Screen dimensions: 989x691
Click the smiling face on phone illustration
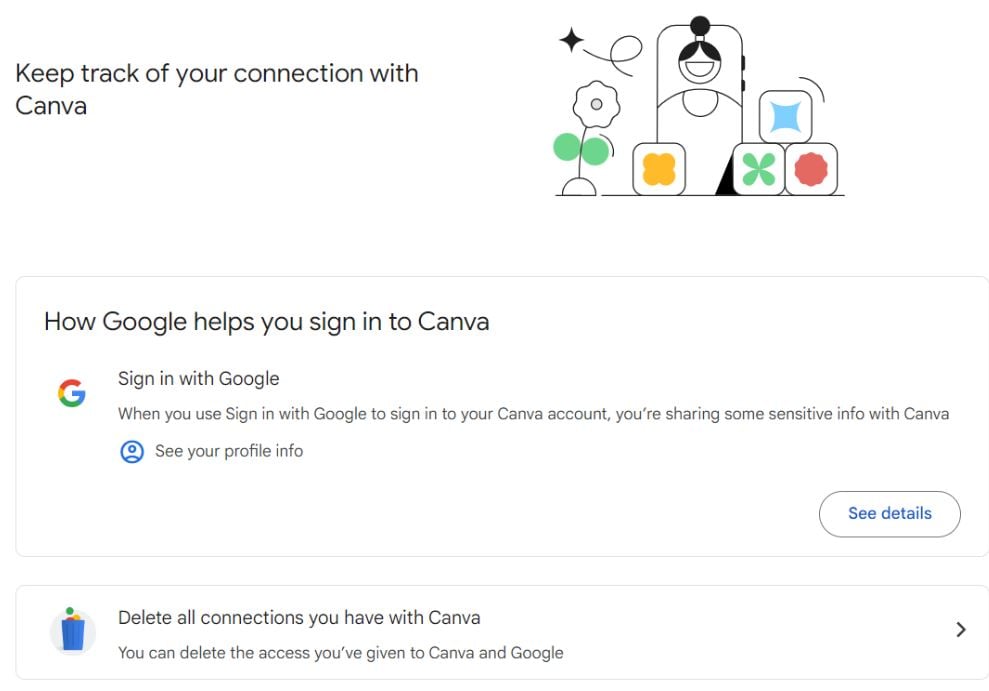(699, 61)
